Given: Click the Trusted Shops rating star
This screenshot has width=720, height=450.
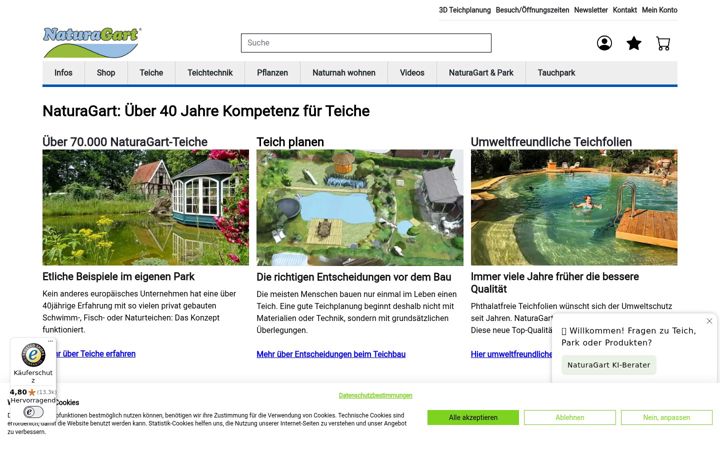Looking at the screenshot, I should pos(32,392).
